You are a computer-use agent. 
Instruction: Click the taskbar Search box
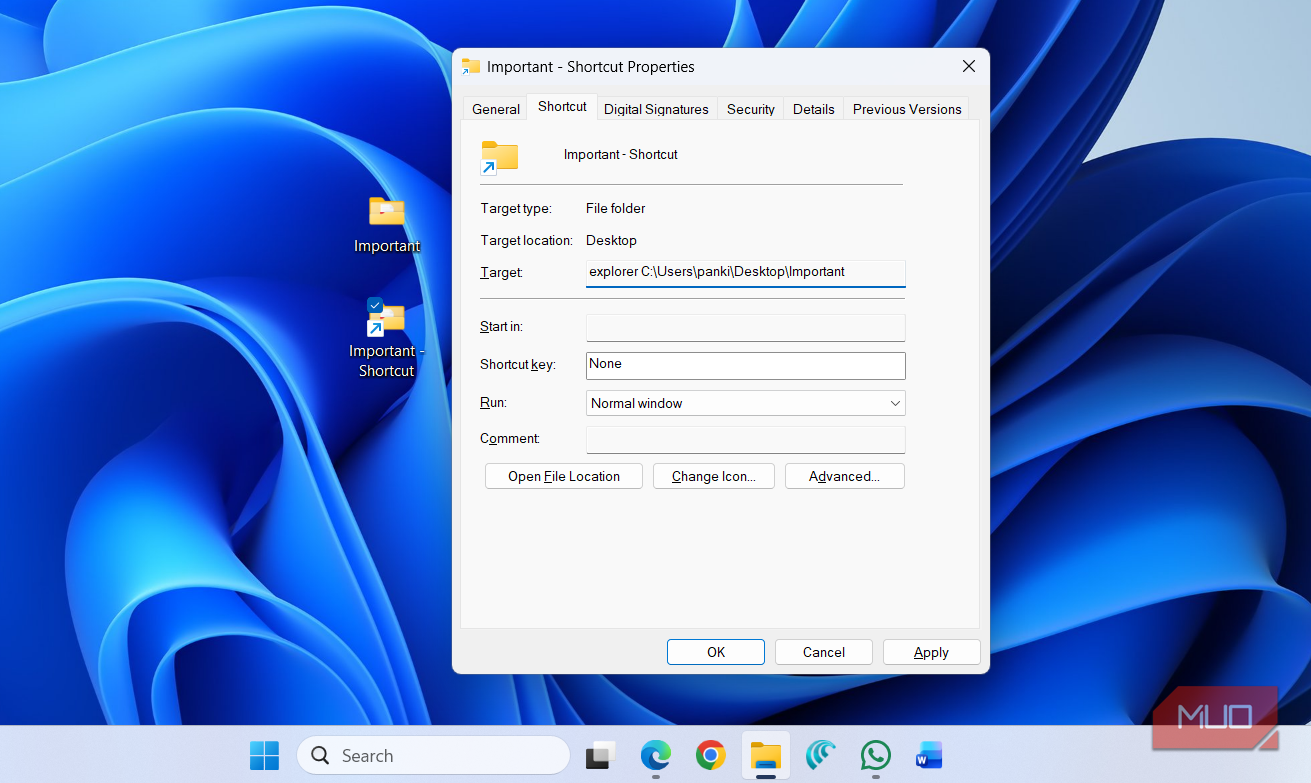coord(433,755)
